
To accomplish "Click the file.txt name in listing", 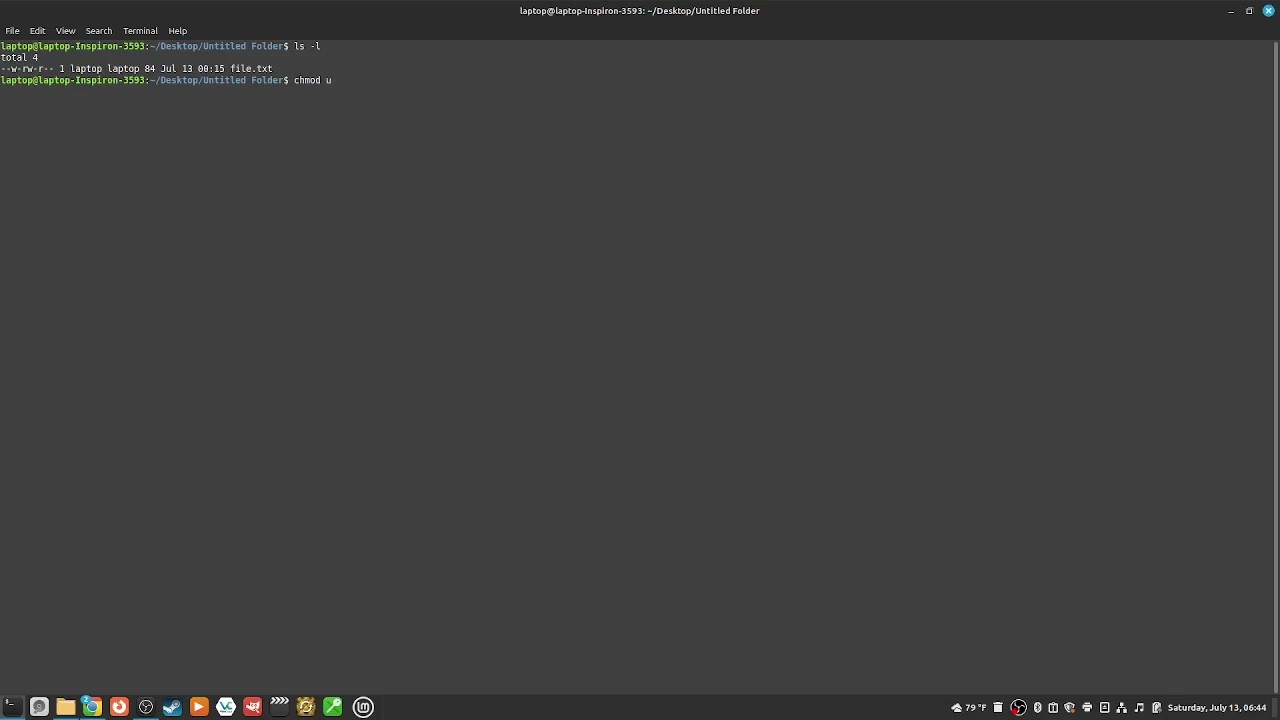I will (251, 69).
